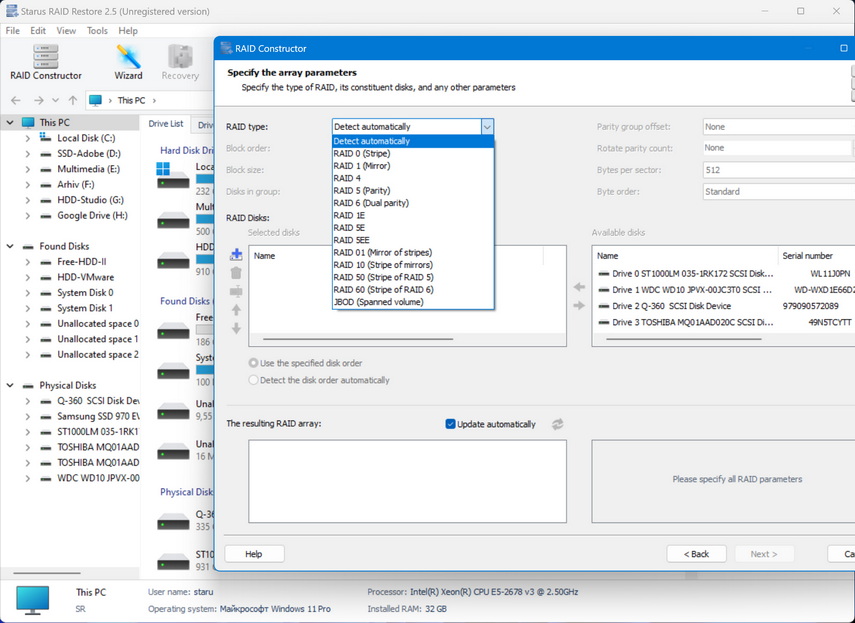Screen dimensions: 855x623
Task: Click the This PC icon in status panel
Action: (33, 600)
